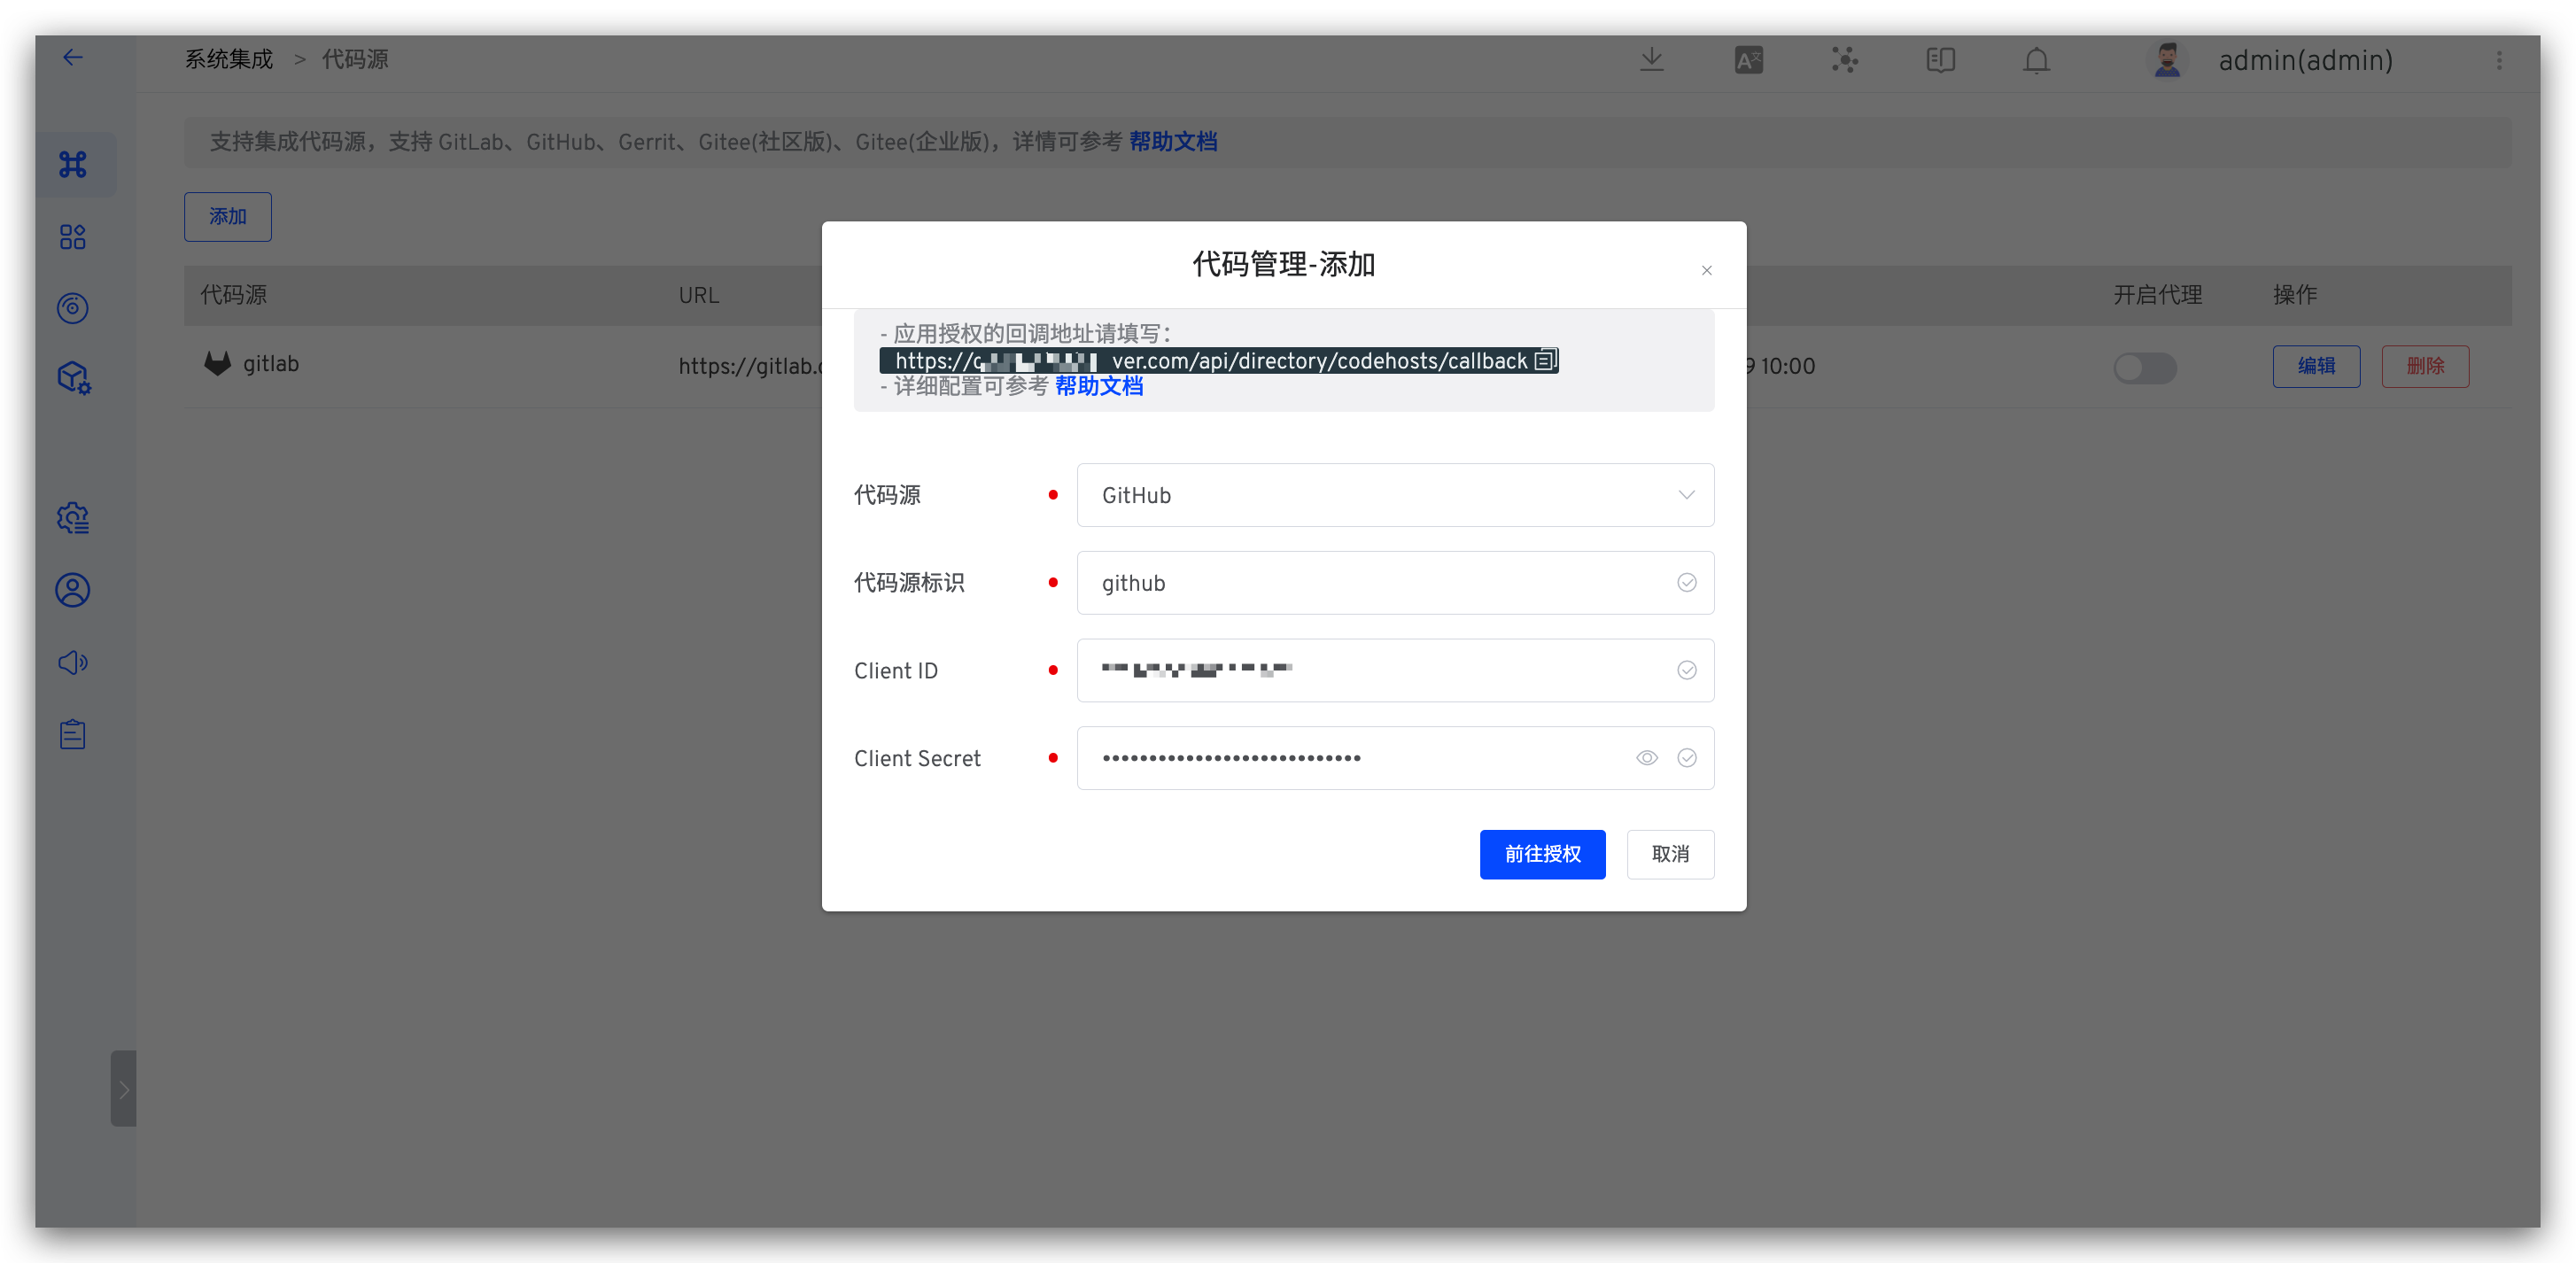Click the validation check icon beside 代码源标识
The image size is (2576, 1263).
[1687, 582]
